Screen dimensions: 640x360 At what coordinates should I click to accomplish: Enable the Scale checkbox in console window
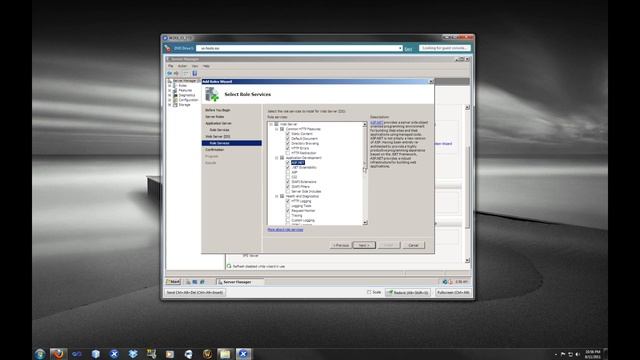tap(369, 292)
